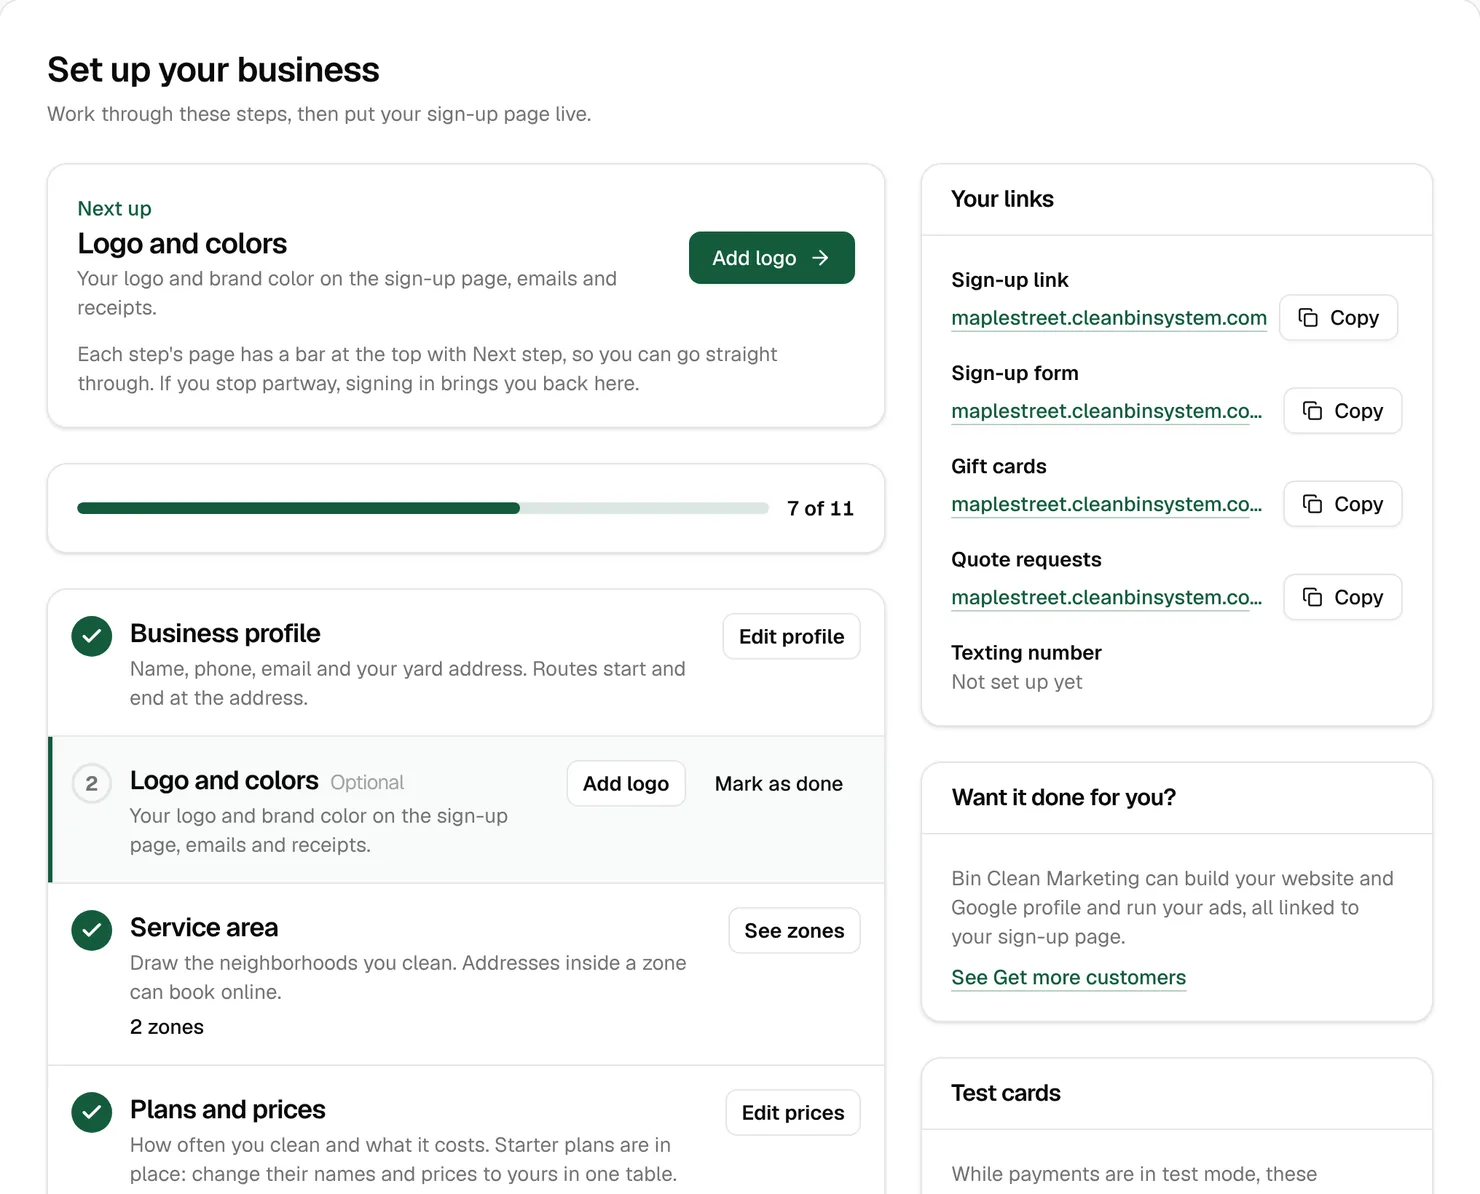This screenshot has width=1480, height=1194.
Task: Click the Not set up yet texting number text
Action: pos(1017,682)
